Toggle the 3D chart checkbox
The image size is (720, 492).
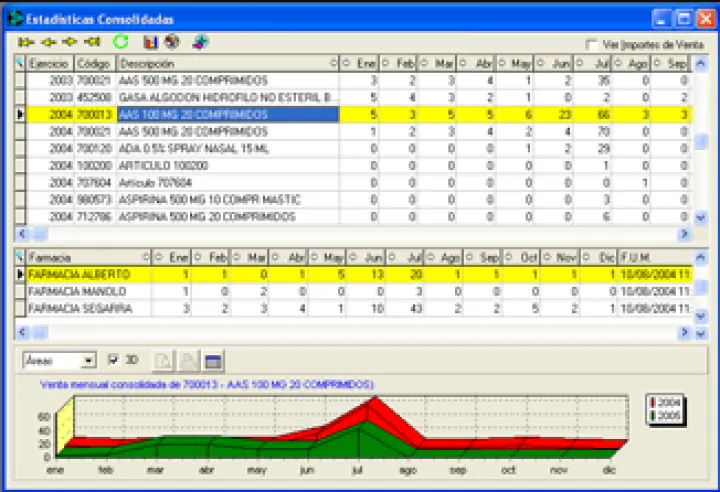[113, 360]
